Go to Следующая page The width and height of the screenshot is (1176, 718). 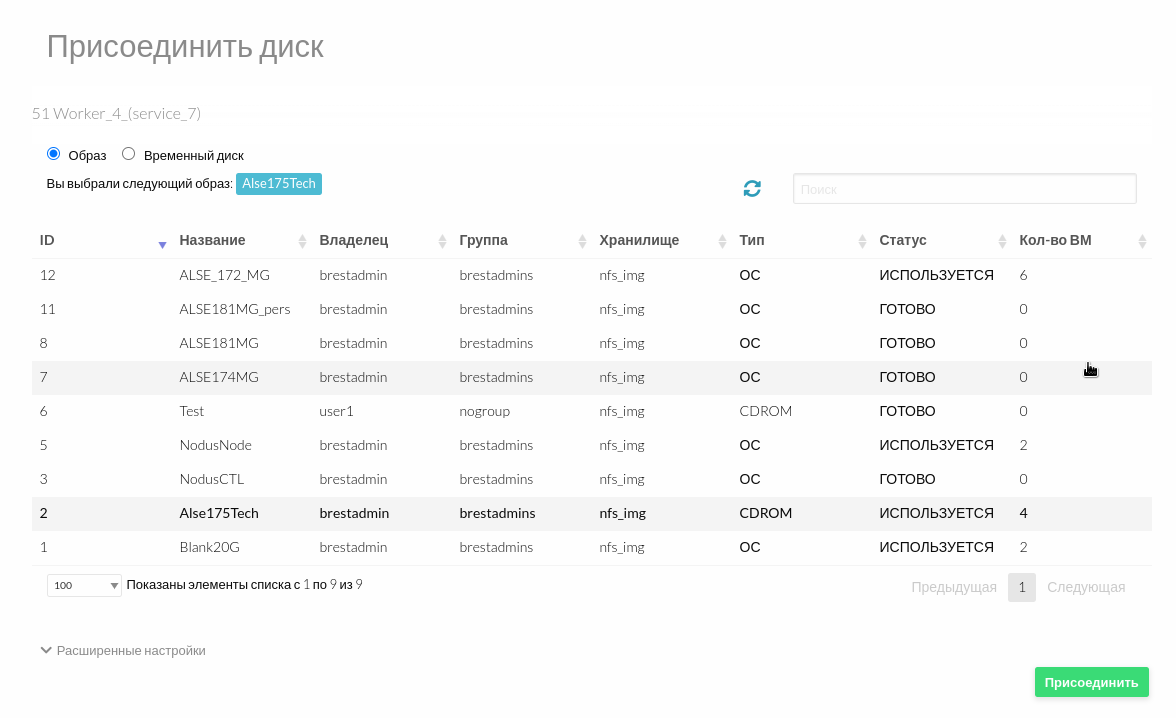point(1086,587)
